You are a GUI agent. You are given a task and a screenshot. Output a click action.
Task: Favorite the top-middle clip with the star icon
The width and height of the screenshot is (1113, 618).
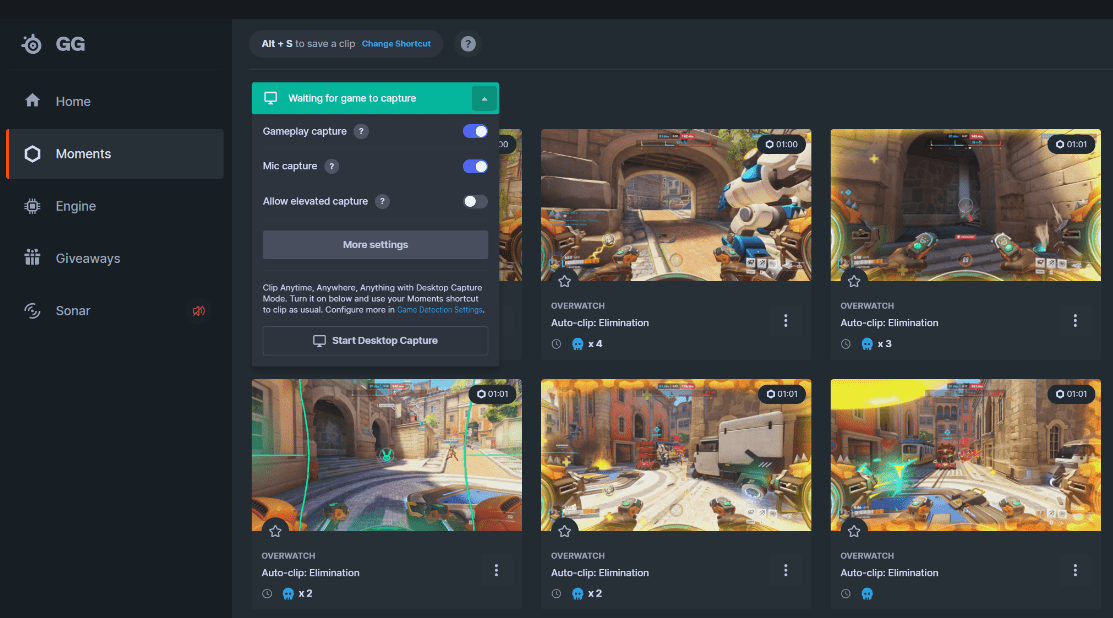564,281
